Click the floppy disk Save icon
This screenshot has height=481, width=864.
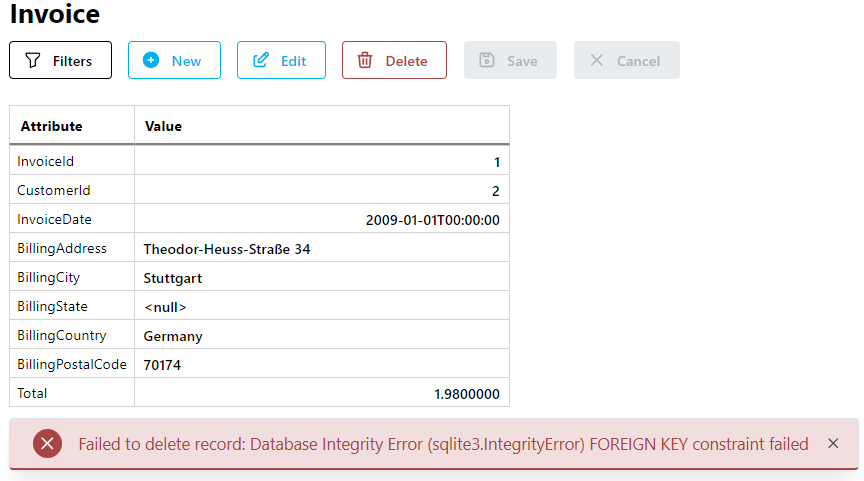[487, 60]
